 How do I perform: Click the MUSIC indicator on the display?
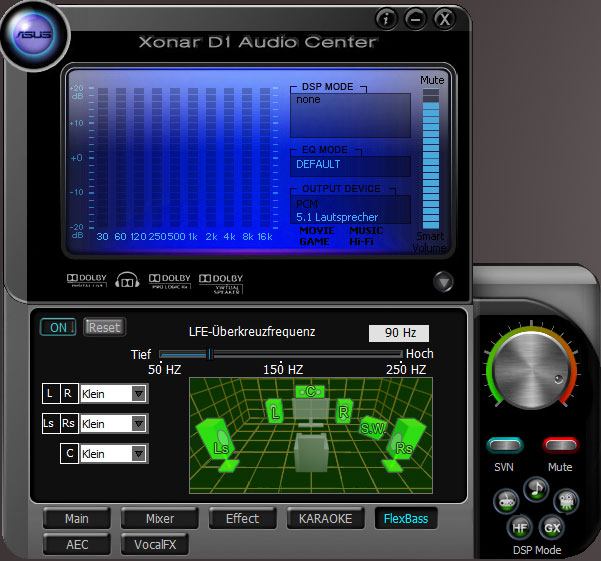tap(366, 231)
